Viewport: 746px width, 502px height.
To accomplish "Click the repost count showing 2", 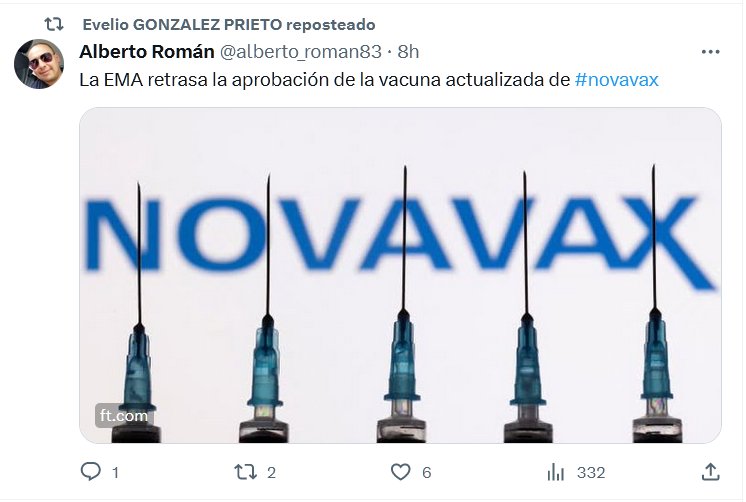I will pos(271,472).
